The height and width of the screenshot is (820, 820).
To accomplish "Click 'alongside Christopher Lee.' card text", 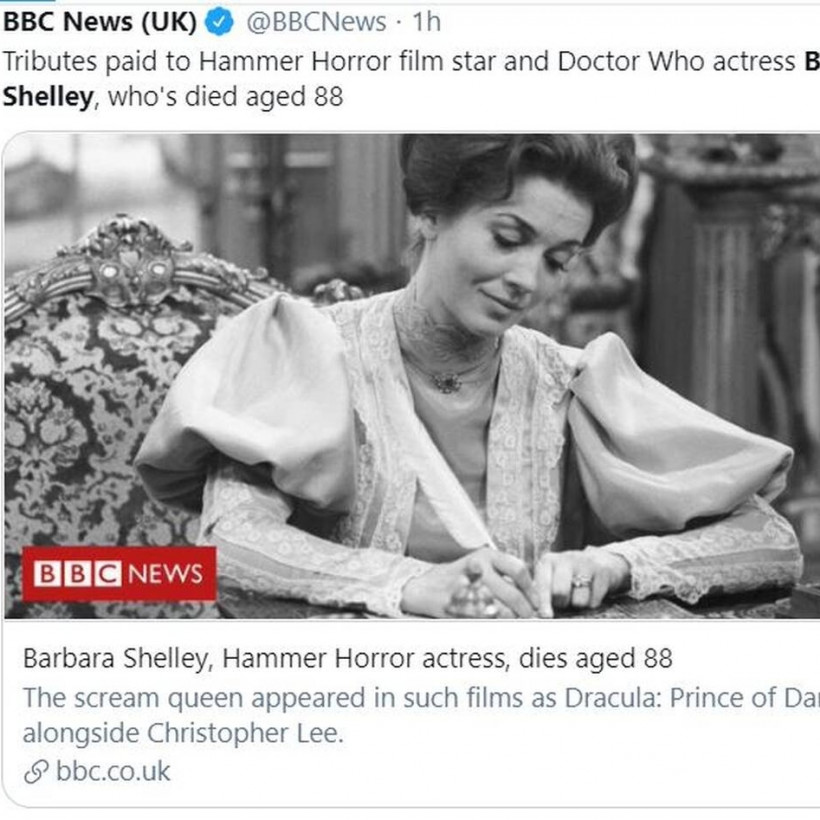I will (x=183, y=732).
